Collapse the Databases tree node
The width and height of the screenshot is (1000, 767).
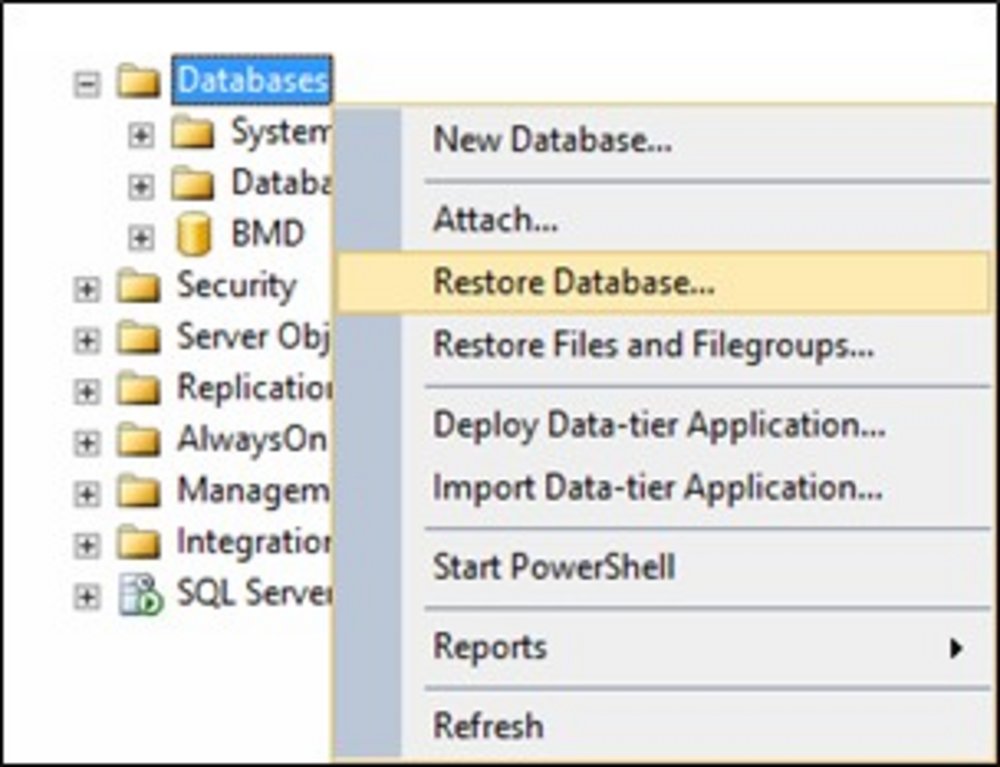click(x=87, y=84)
